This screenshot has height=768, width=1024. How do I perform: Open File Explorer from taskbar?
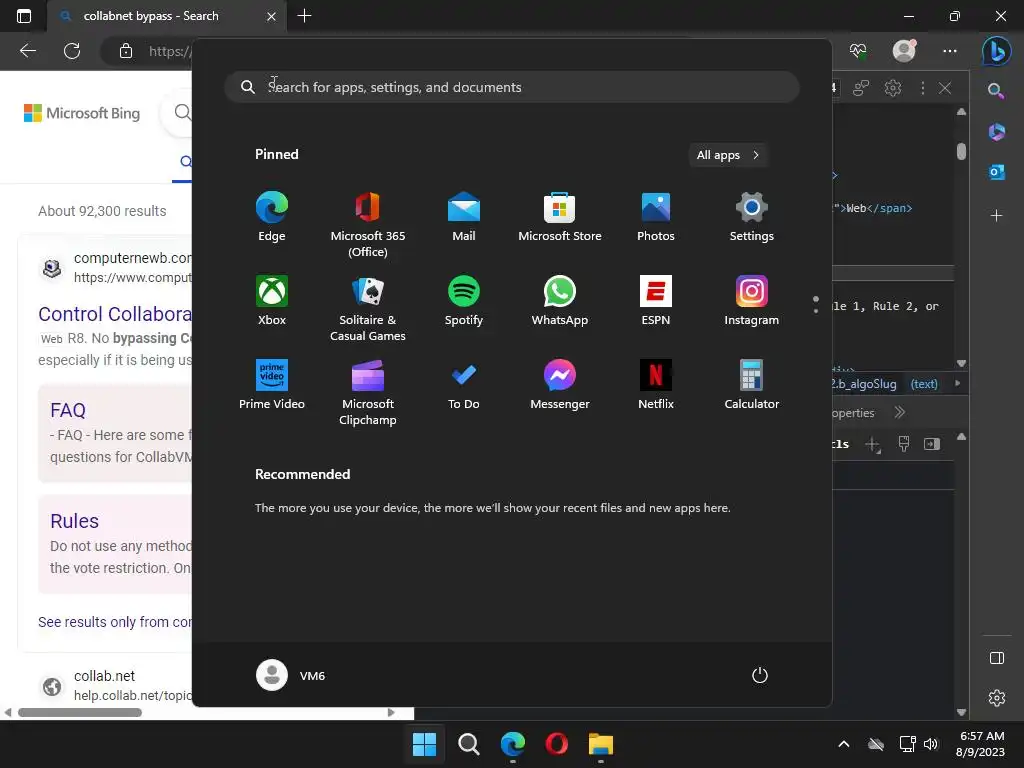click(x=601, y=744)
